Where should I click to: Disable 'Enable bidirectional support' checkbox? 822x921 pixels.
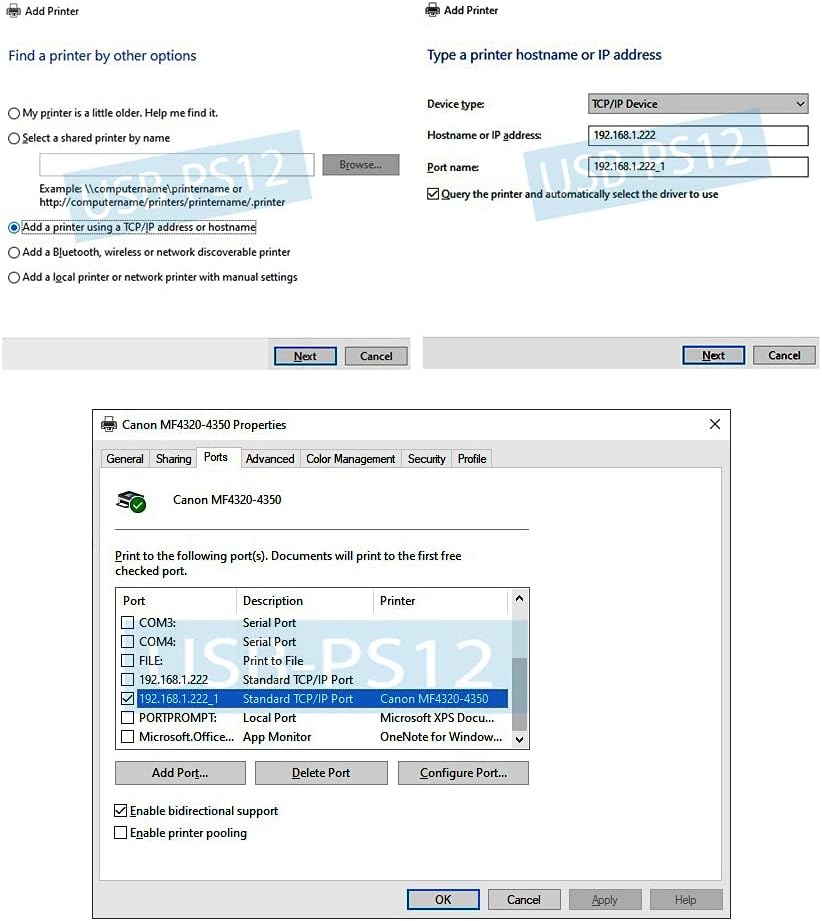(x=121, y=811)
